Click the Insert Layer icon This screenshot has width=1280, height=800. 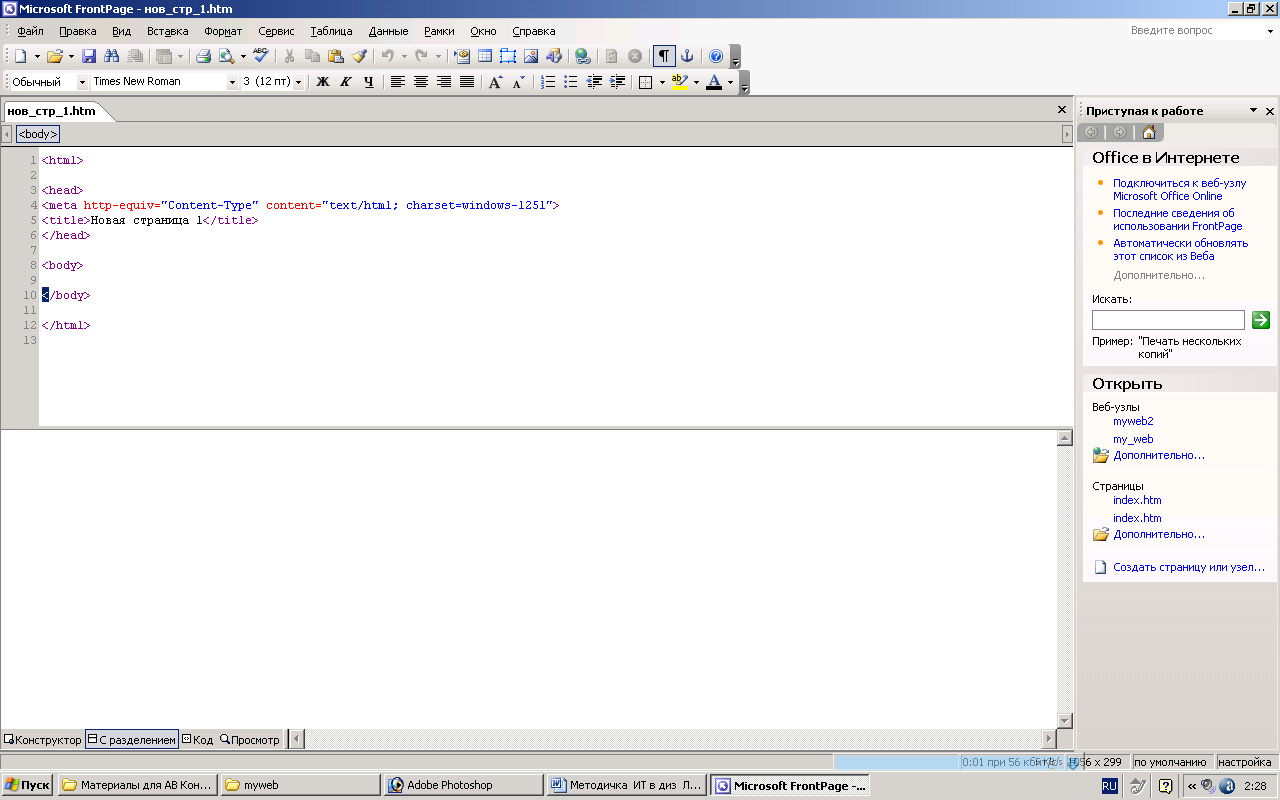coord(508,57)
